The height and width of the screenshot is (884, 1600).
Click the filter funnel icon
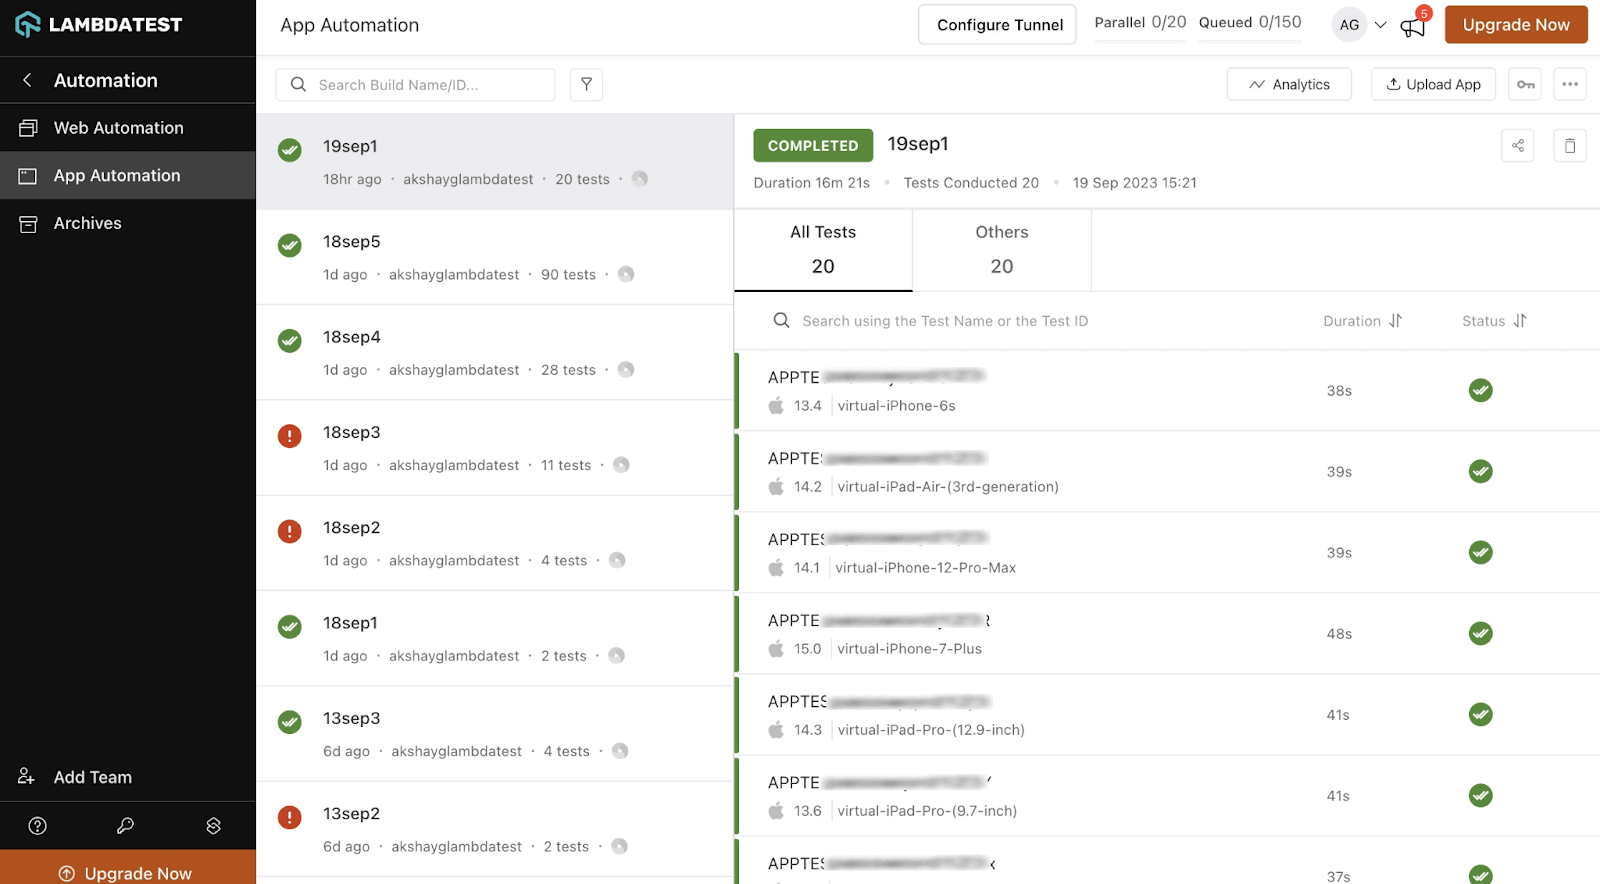point(586,85)
